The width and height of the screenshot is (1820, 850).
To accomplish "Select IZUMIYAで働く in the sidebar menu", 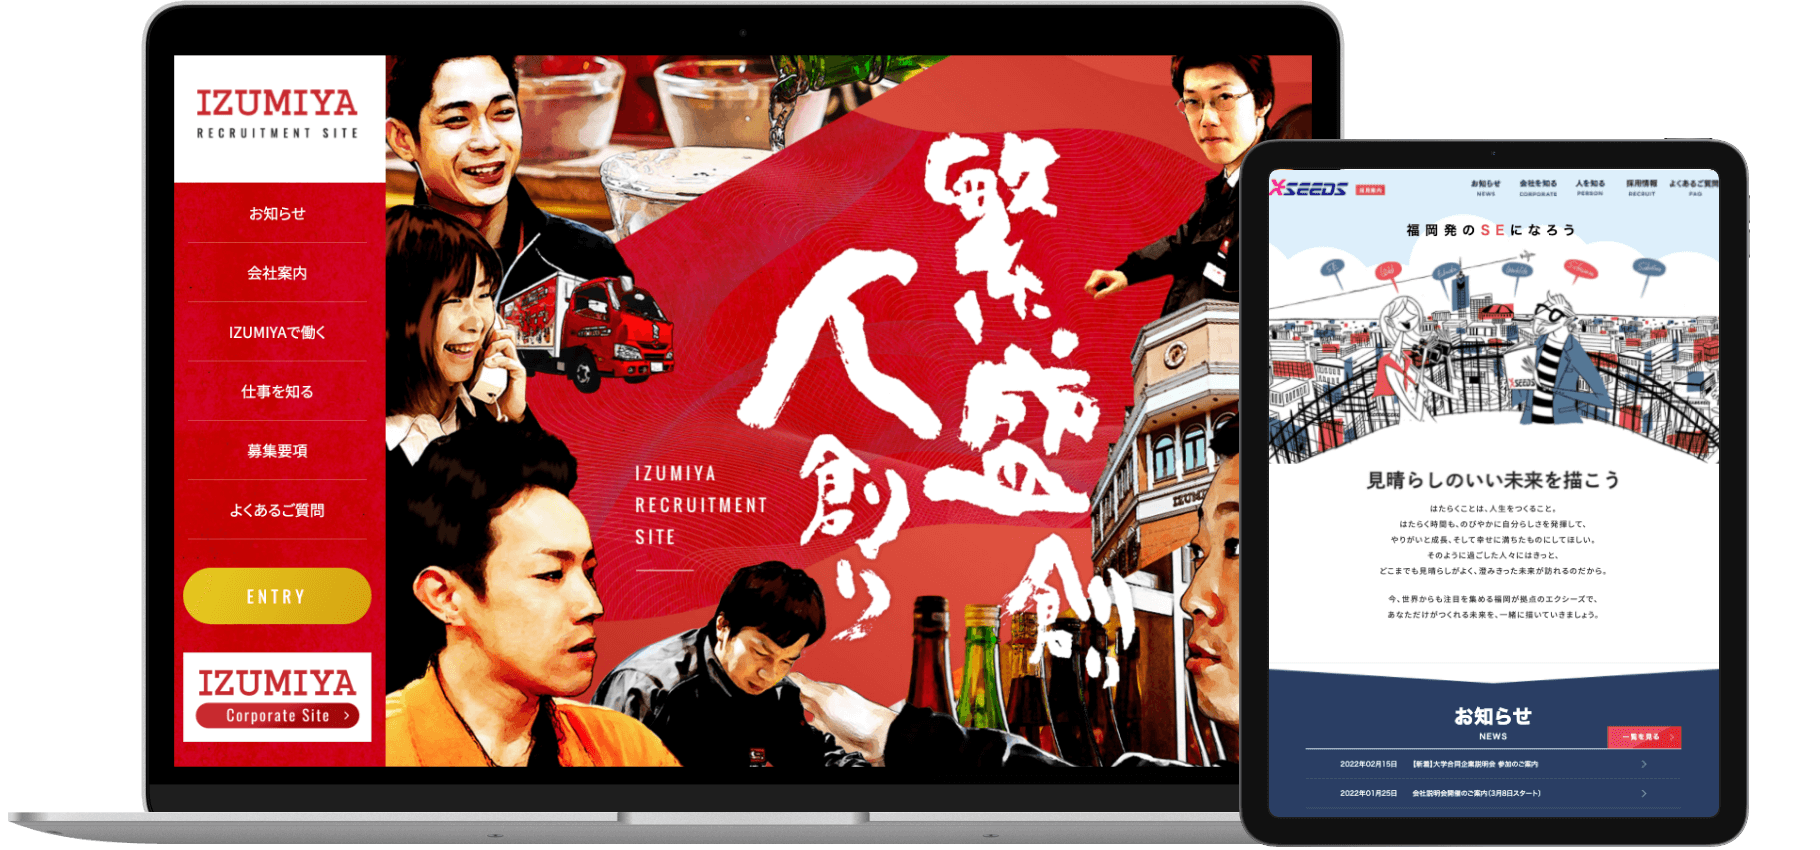I will pos(277,332).
